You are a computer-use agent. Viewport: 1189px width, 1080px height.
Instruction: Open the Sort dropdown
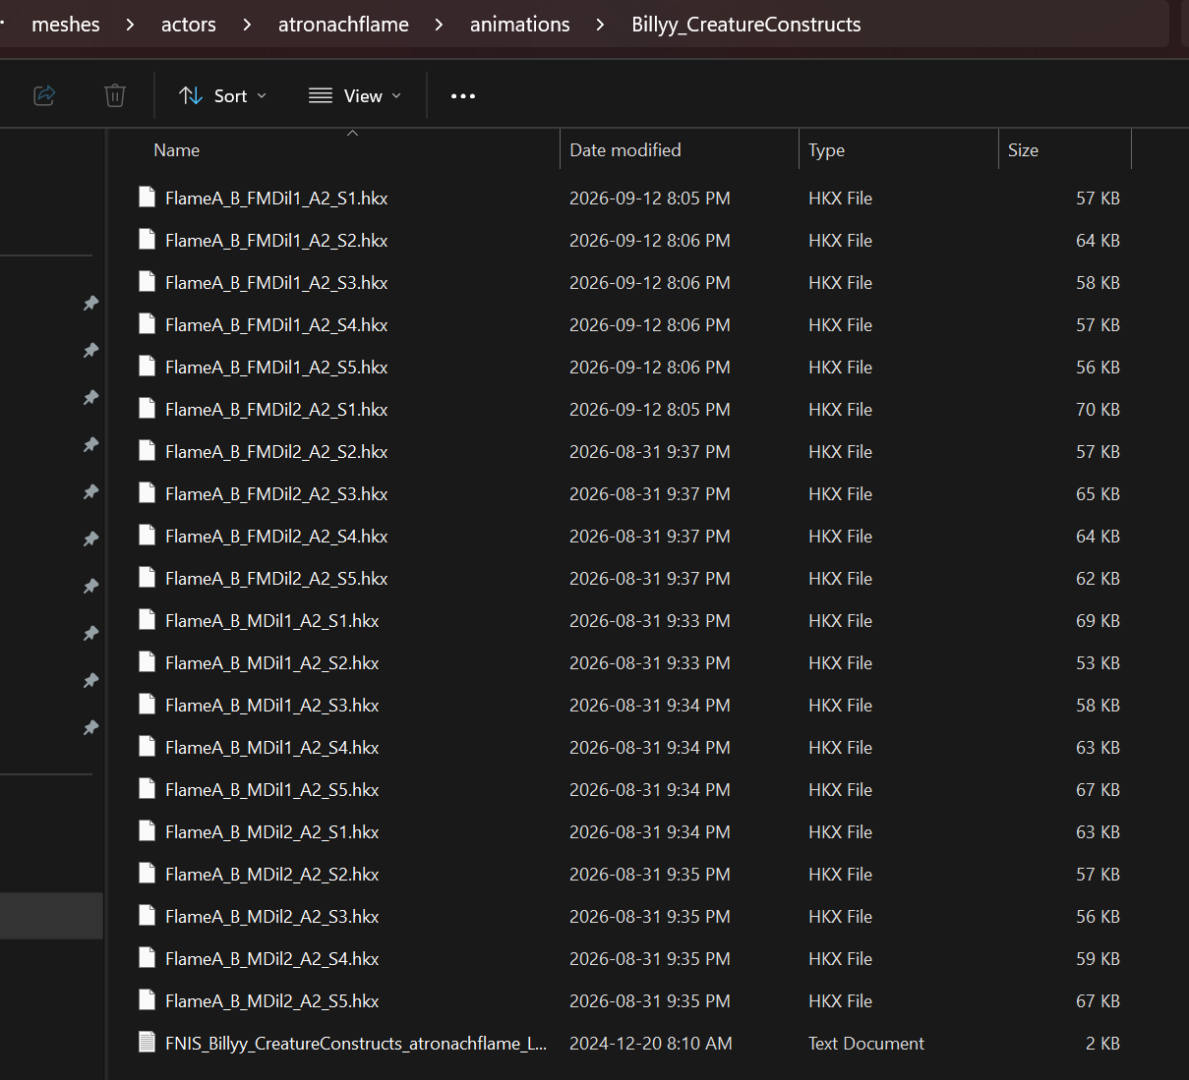tap(222, 96)
